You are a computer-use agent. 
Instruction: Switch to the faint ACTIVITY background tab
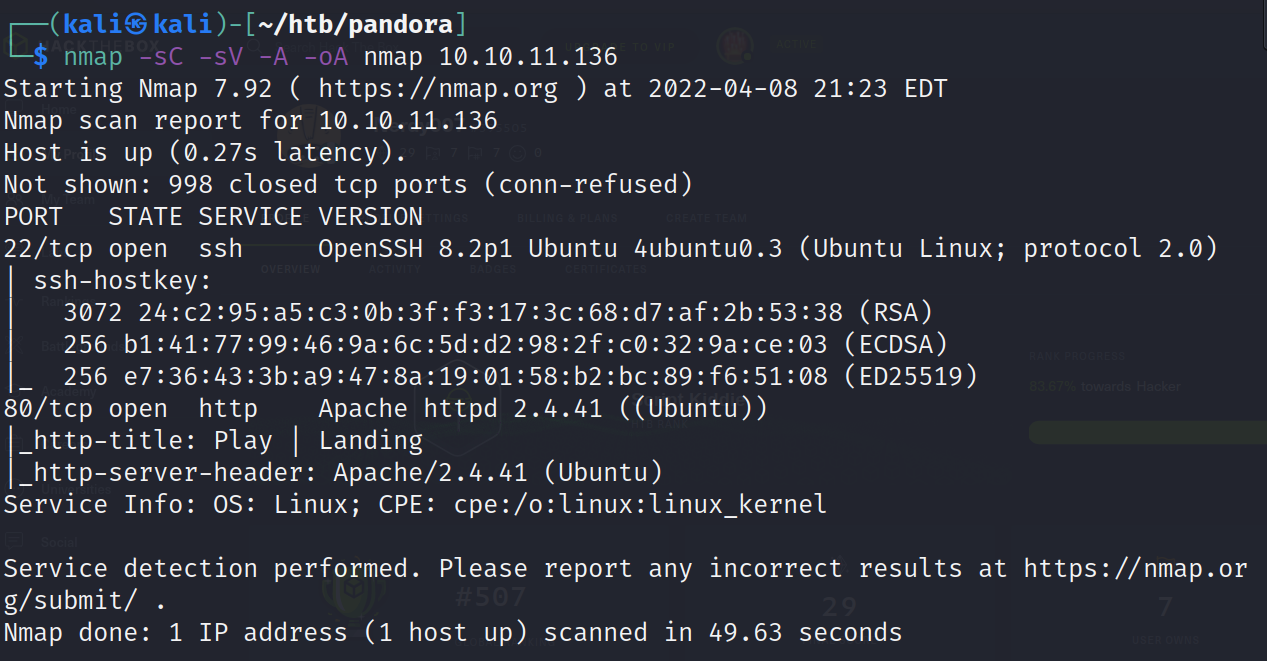(x=395, y=270)
